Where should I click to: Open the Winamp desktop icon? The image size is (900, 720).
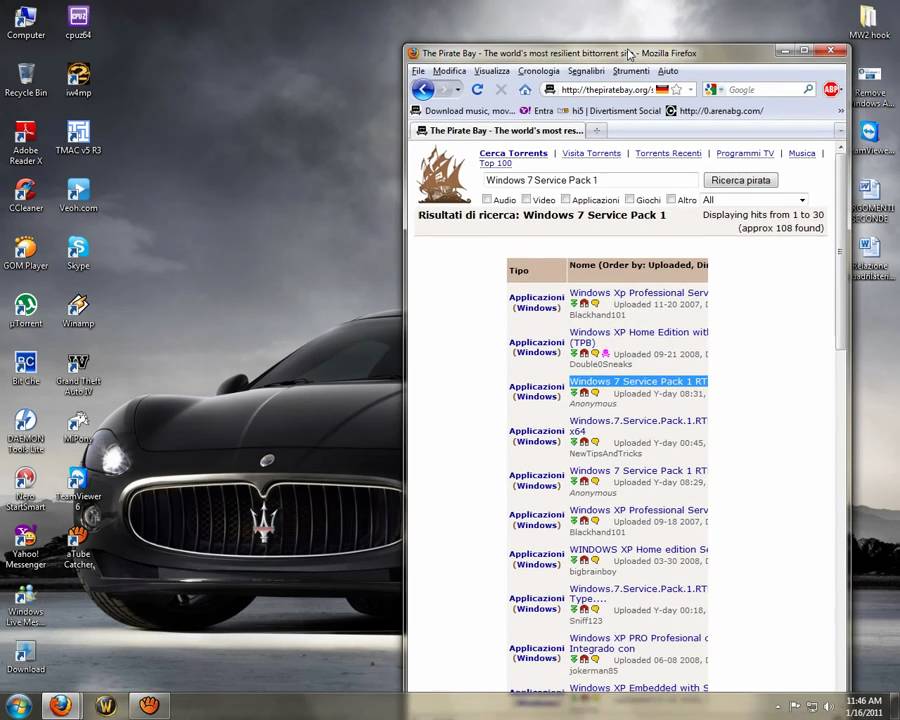(78, 311)
